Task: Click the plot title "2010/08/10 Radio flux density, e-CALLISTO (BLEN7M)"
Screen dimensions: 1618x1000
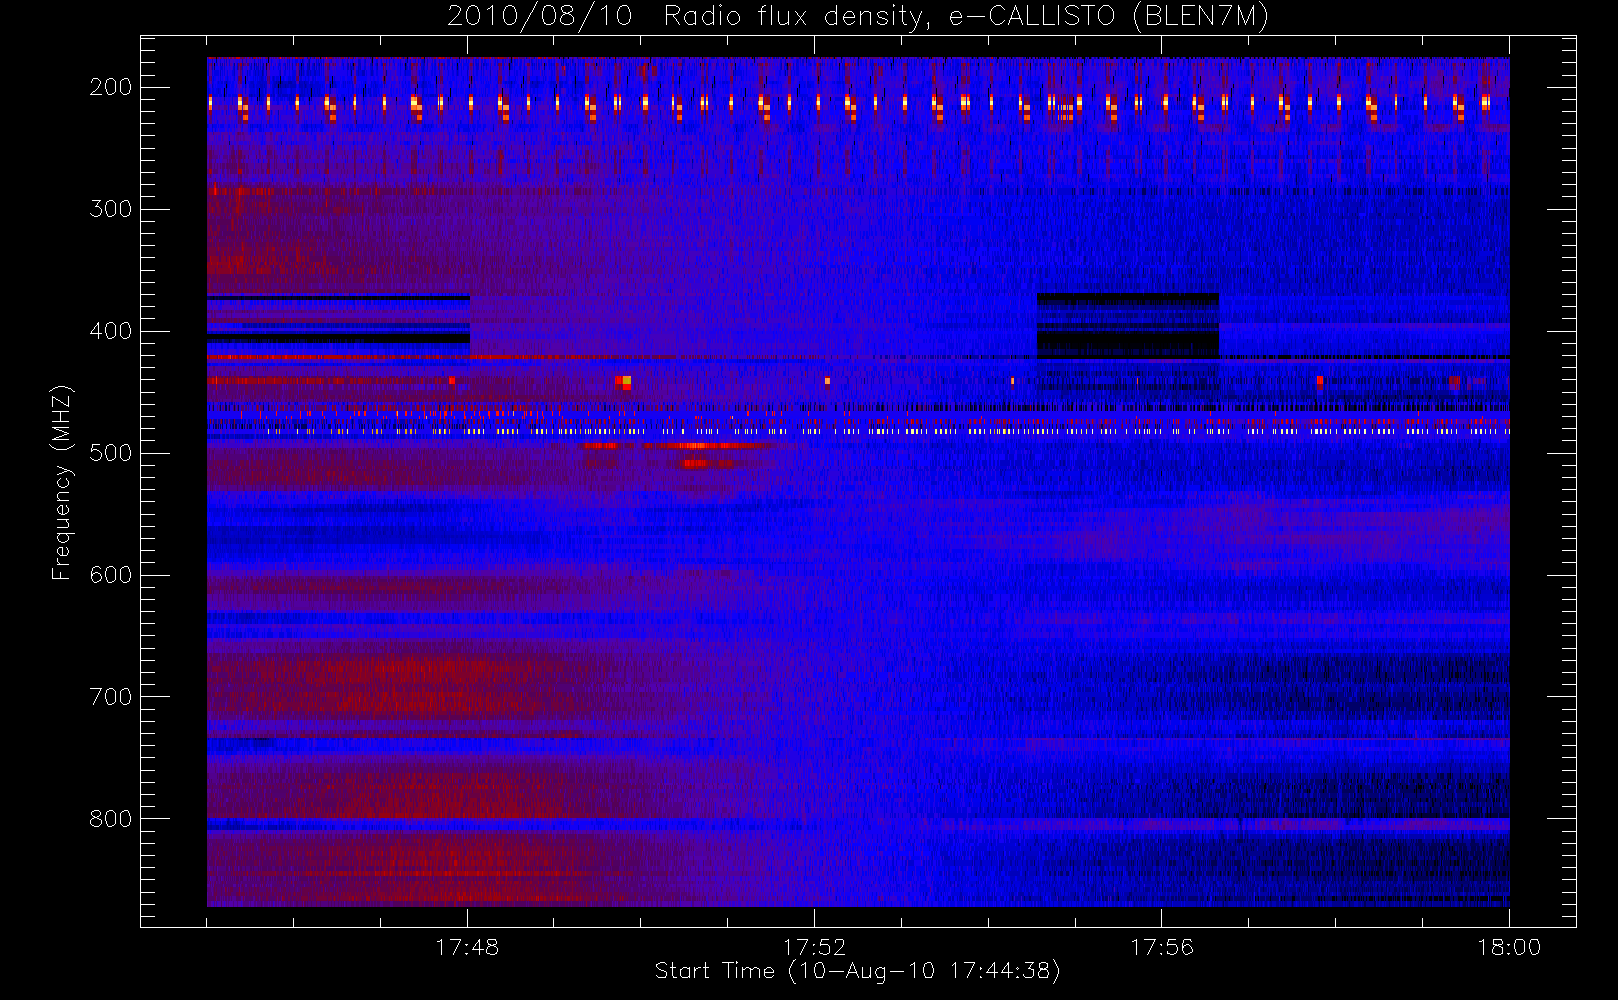Action: (x=858, y=16)
